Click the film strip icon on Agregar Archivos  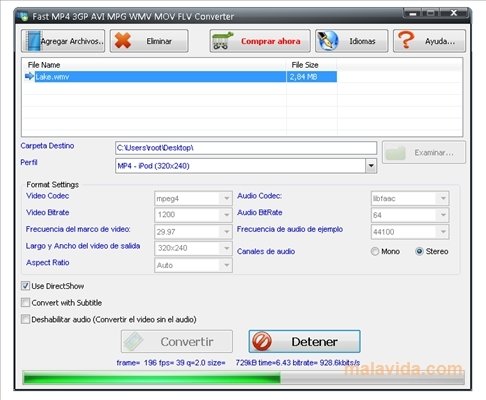tap(33, 41)
